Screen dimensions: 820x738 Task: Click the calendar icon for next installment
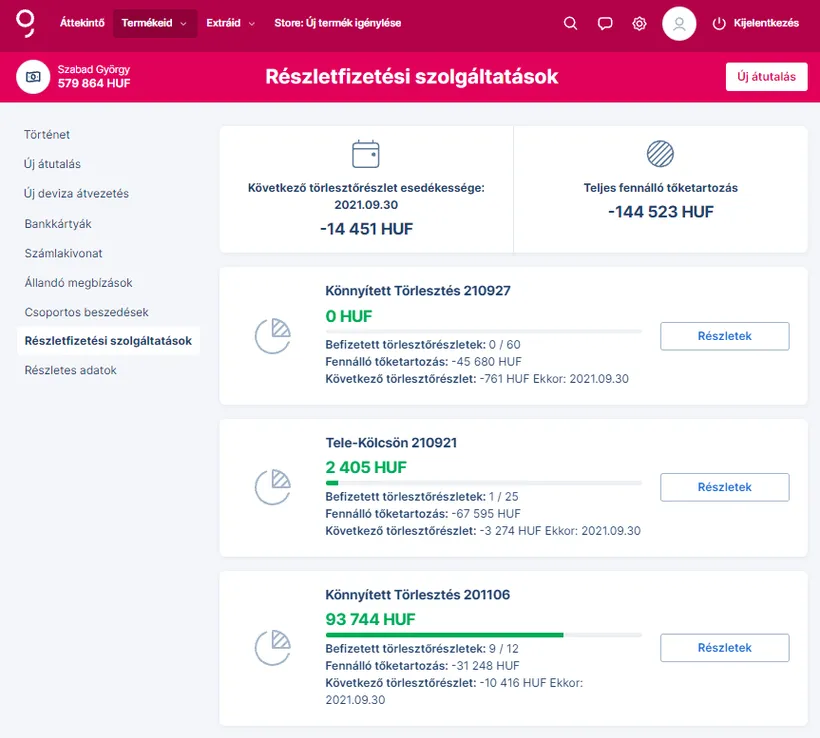coord(366,154)
